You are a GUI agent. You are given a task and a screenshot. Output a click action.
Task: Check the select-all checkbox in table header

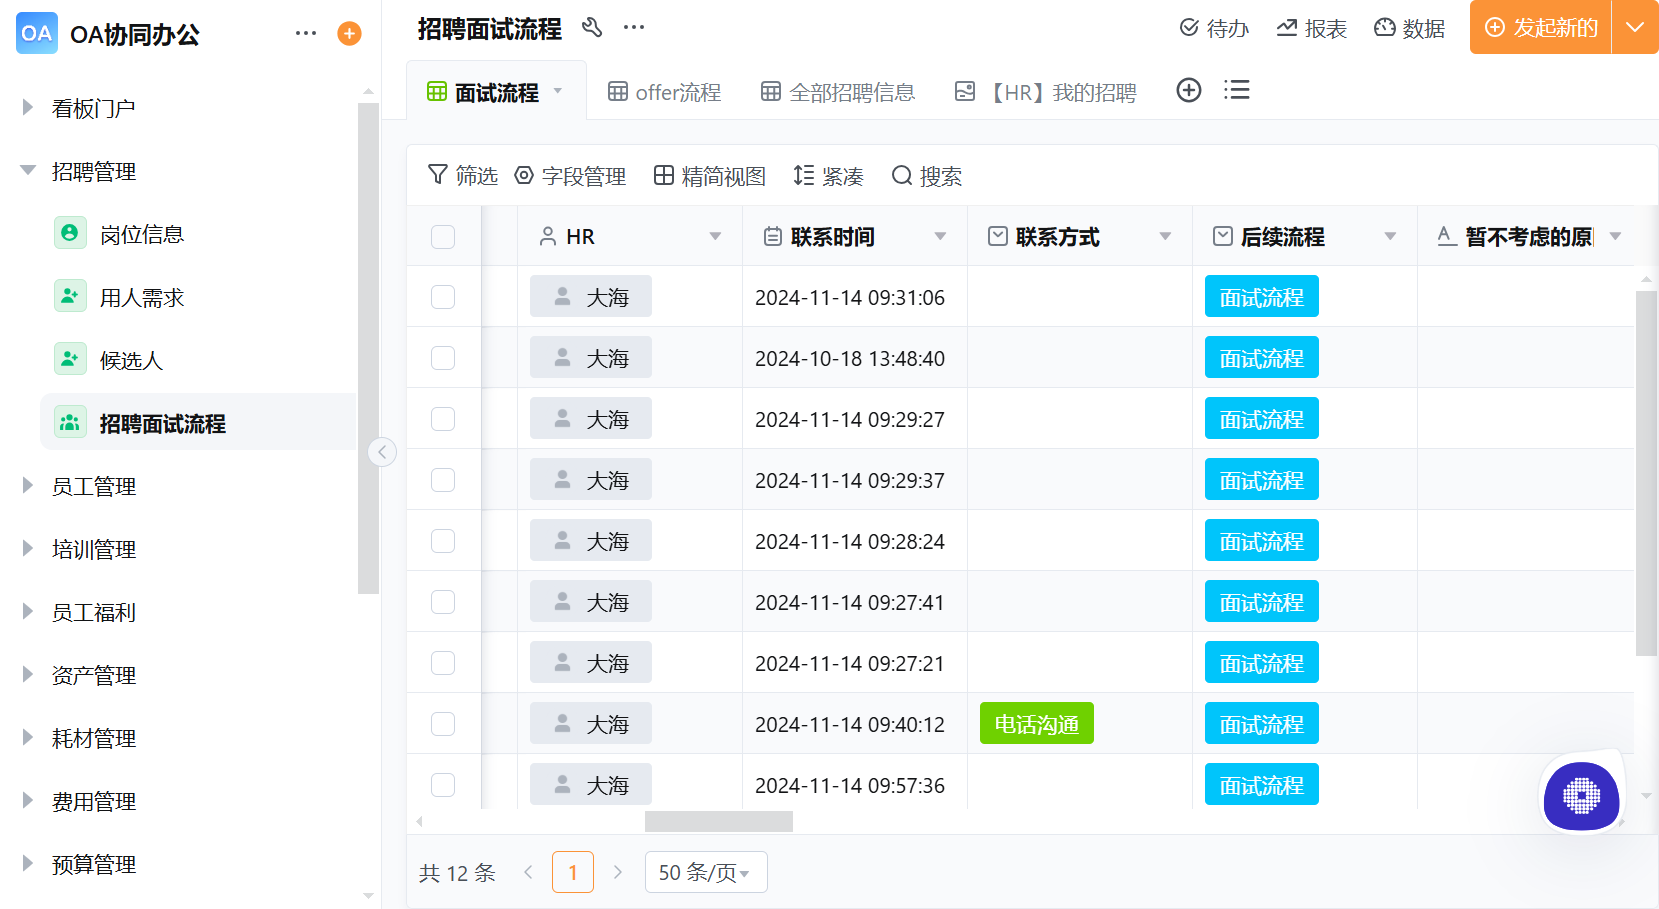point(443,236)
